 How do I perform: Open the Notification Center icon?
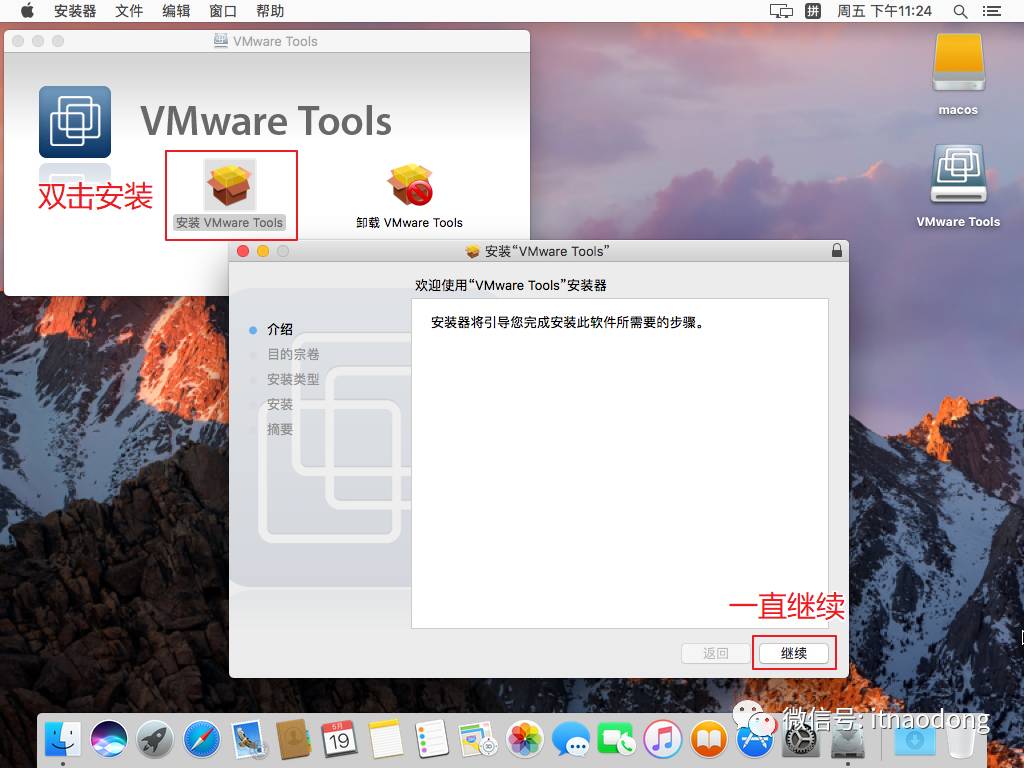point(992,11)
